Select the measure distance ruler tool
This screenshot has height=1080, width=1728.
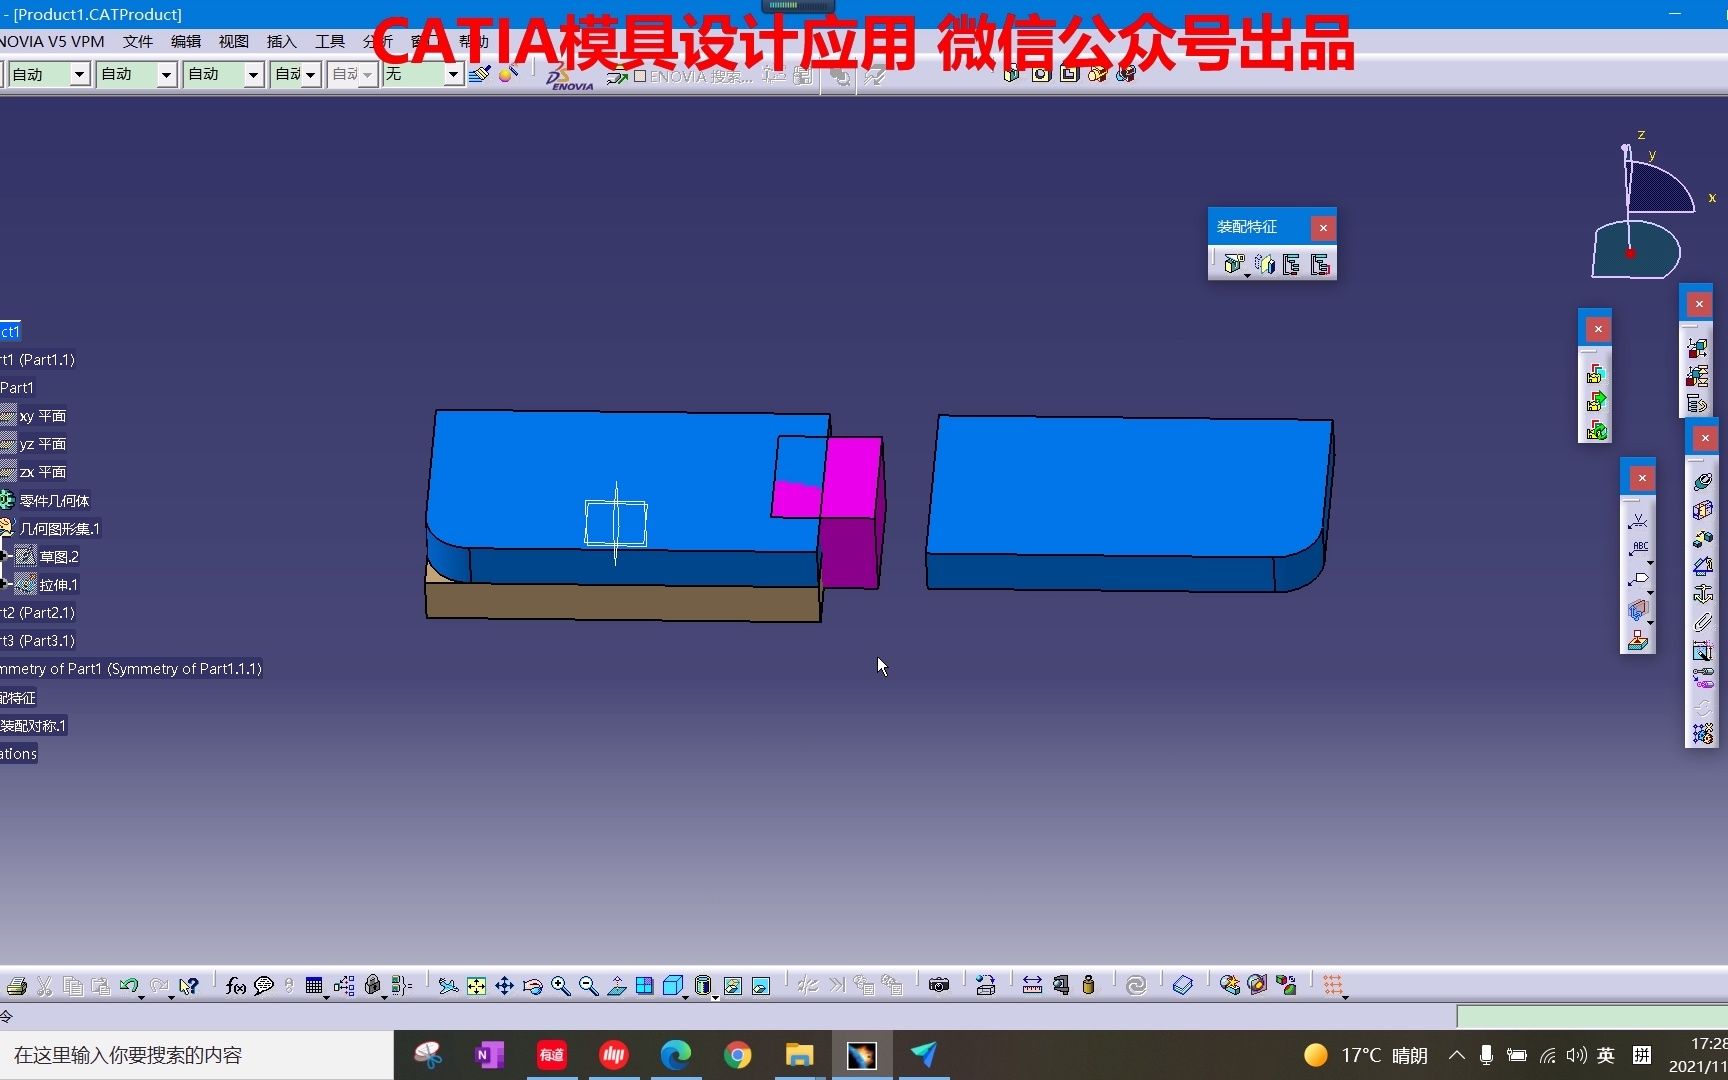coord(1032,986)
